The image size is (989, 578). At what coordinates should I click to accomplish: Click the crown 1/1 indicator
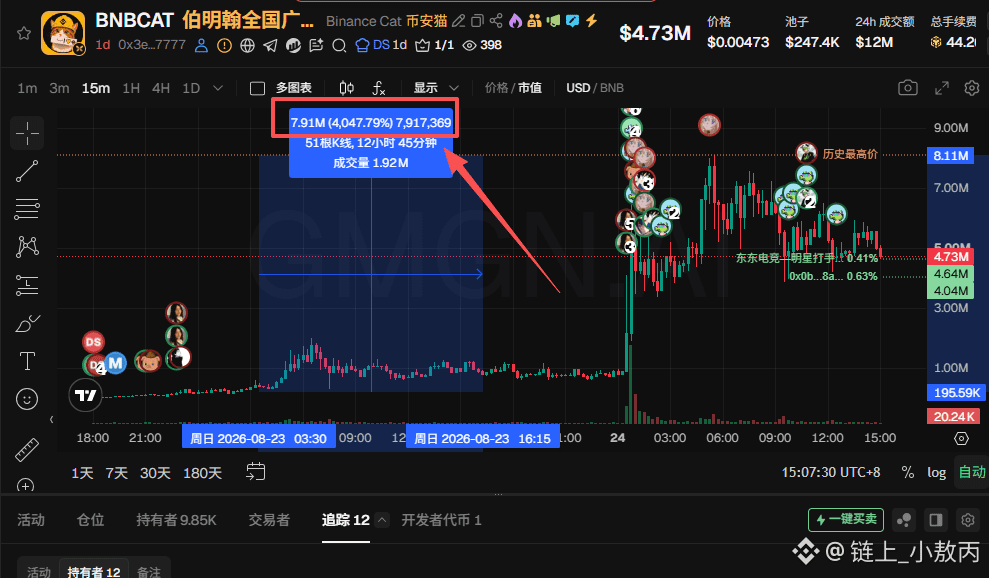point(435,45)
